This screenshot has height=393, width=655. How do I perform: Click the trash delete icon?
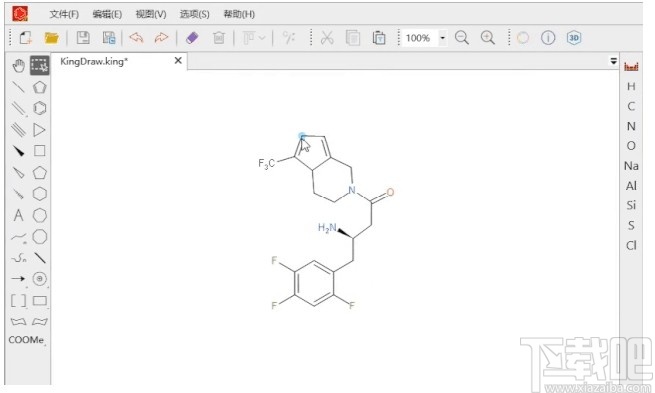219,38
